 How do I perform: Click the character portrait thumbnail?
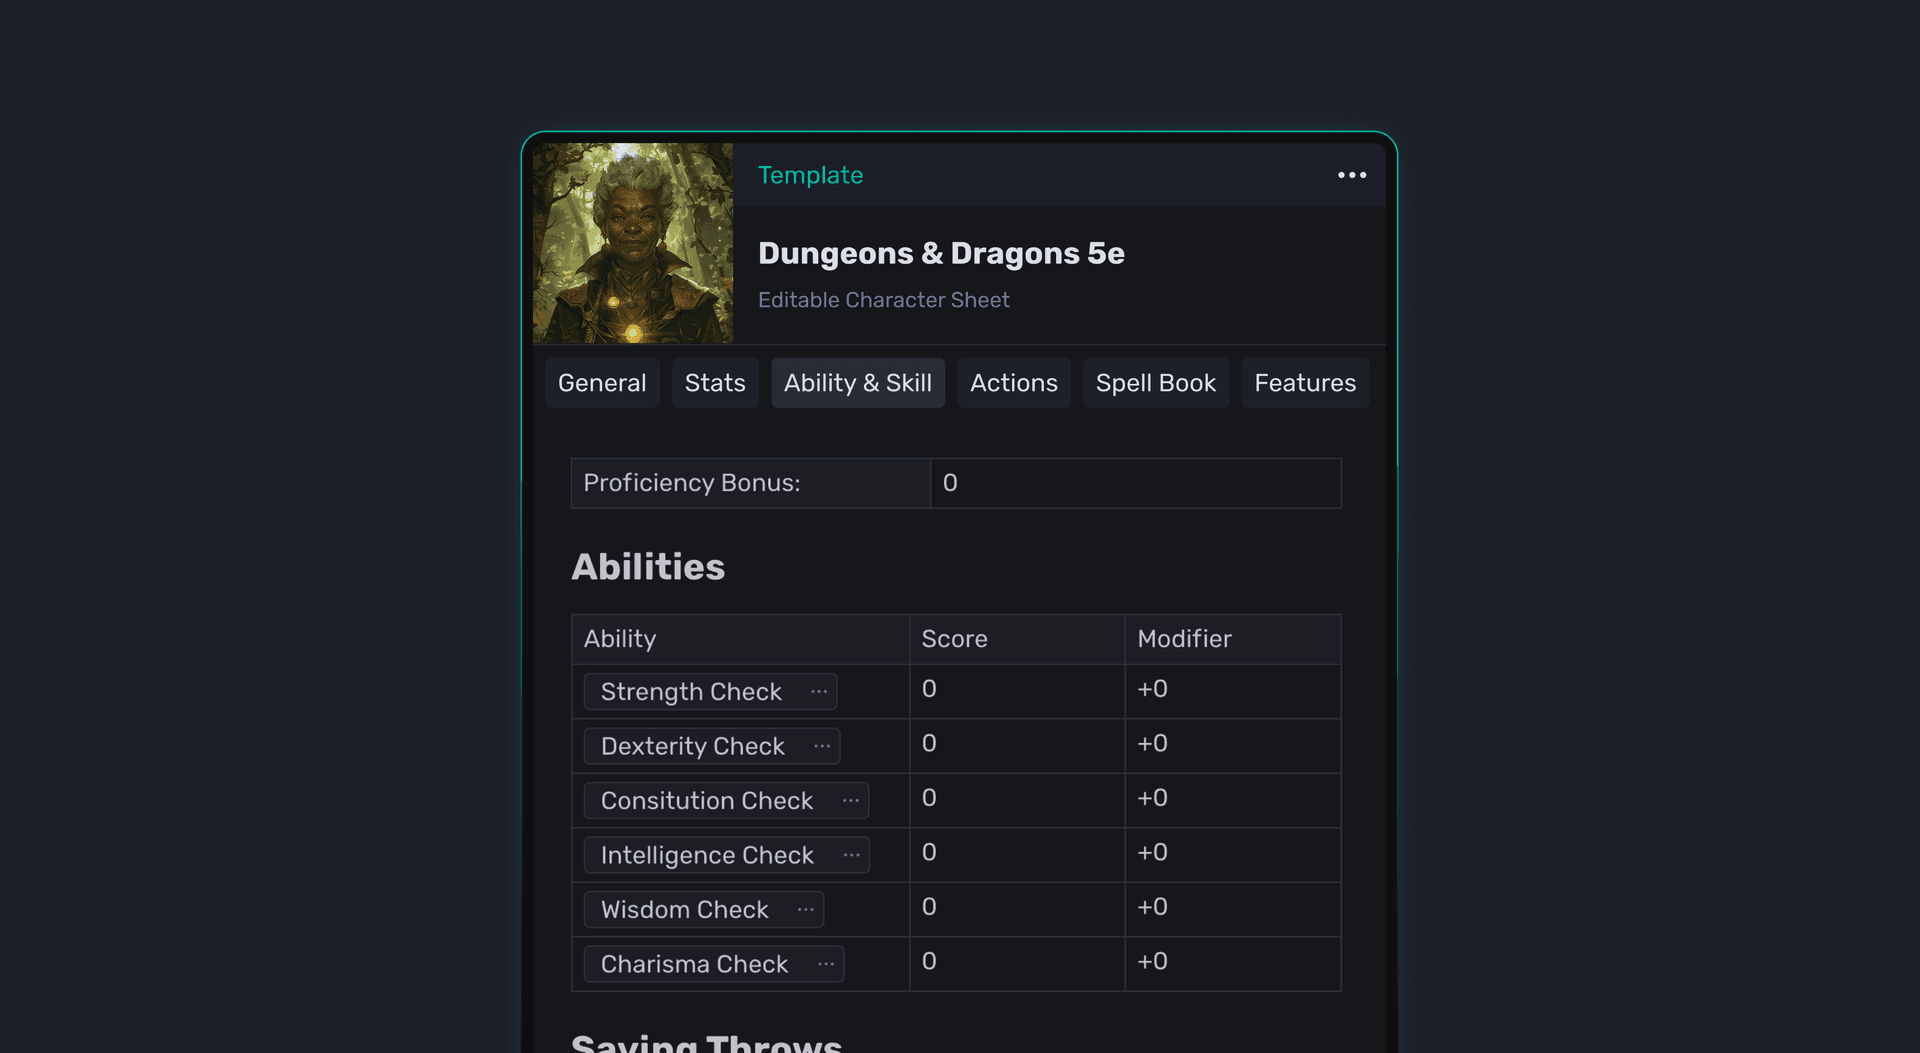coord(633,243)
